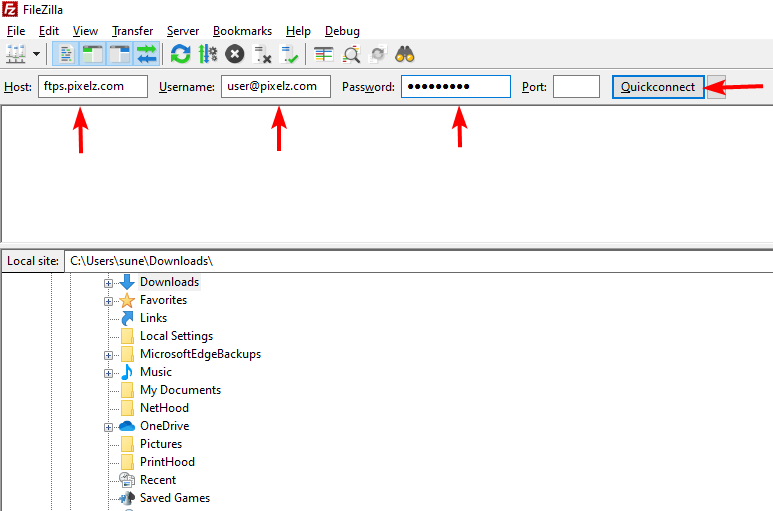Click the blue Downloads arrow icon
Image resolution: width=773 pixels, height=511 pixels.
point(127,282)
